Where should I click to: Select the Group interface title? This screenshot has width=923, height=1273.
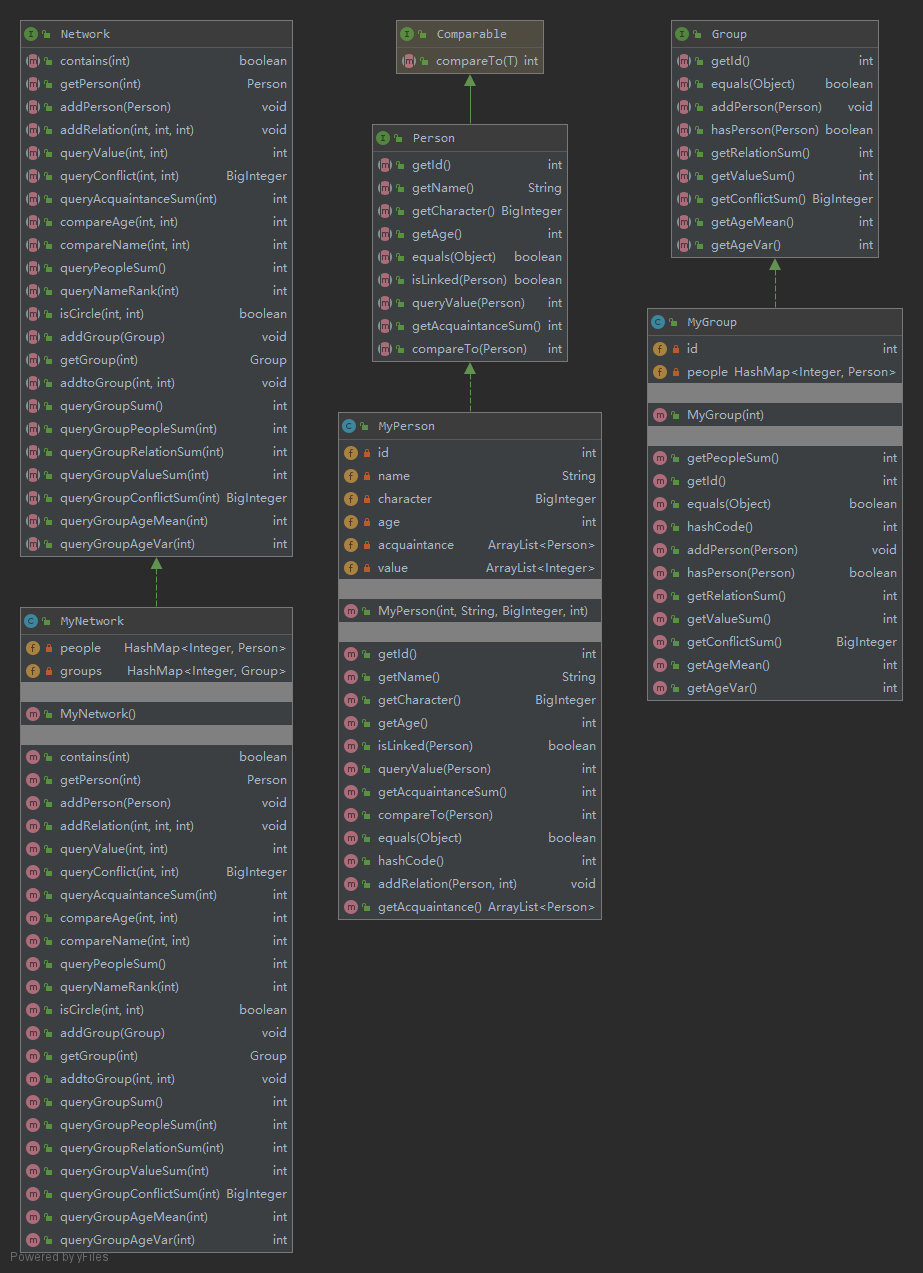click(x=729, y=34)
